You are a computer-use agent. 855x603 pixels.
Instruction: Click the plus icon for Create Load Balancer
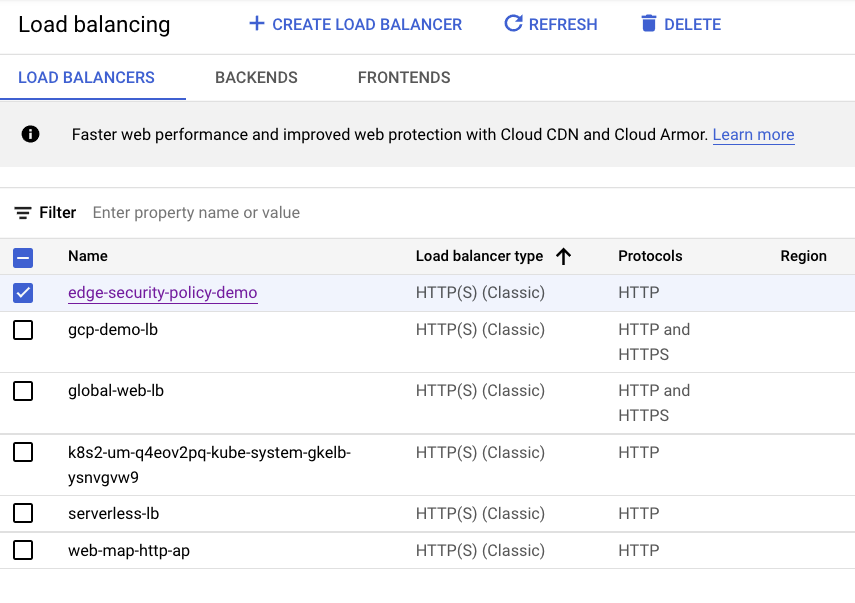pyautogui.click(x=257, y=23)
